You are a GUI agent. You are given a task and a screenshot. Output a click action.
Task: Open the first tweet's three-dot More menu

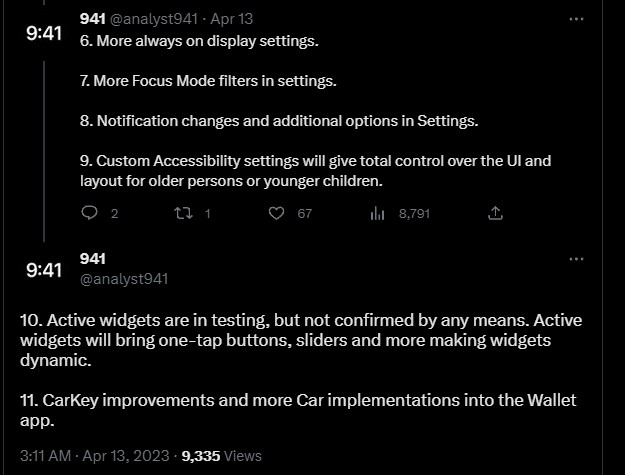click(x=576, y=19)
